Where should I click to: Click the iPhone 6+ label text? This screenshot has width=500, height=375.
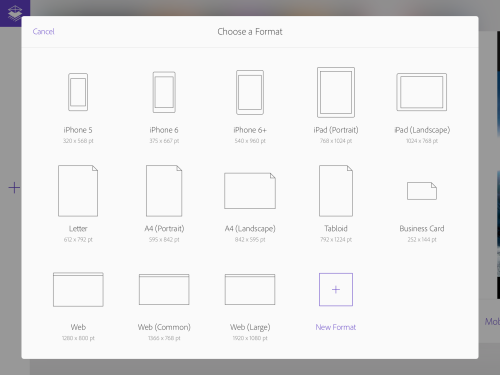(x=250, y=130)
